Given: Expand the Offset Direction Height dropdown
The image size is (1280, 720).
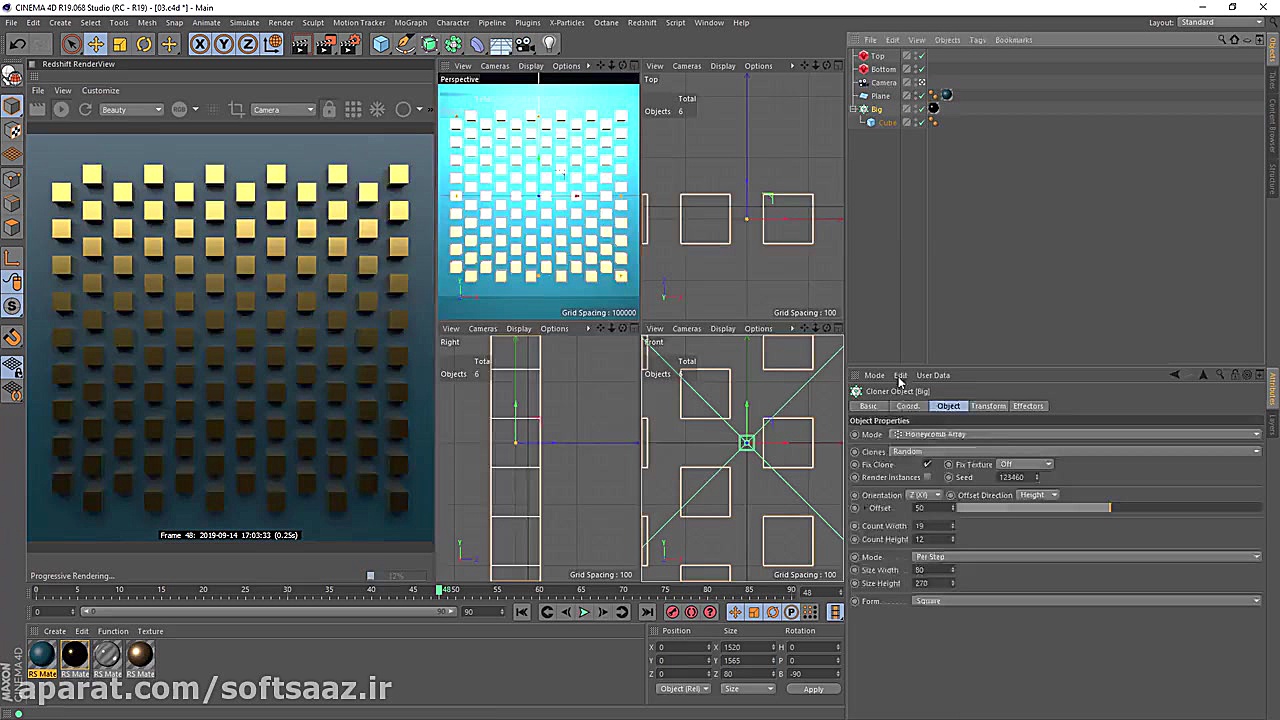Looking at the screenshot, I should pyautogui.click(x=1039, y=495).
